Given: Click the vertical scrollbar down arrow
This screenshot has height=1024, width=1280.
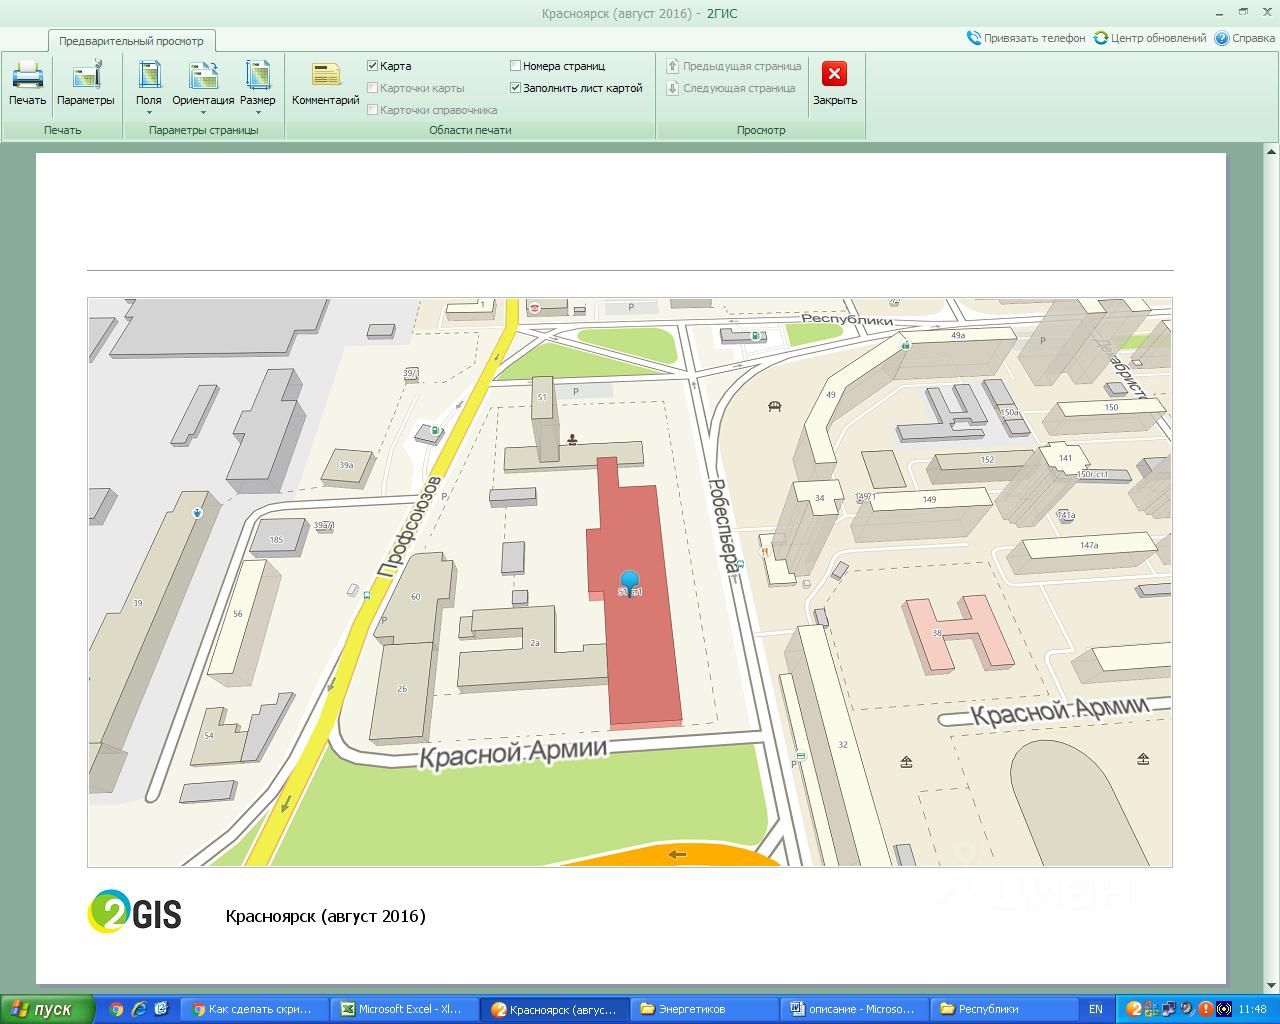Looking at the screenshot, I should click(x=1271, y=986).
